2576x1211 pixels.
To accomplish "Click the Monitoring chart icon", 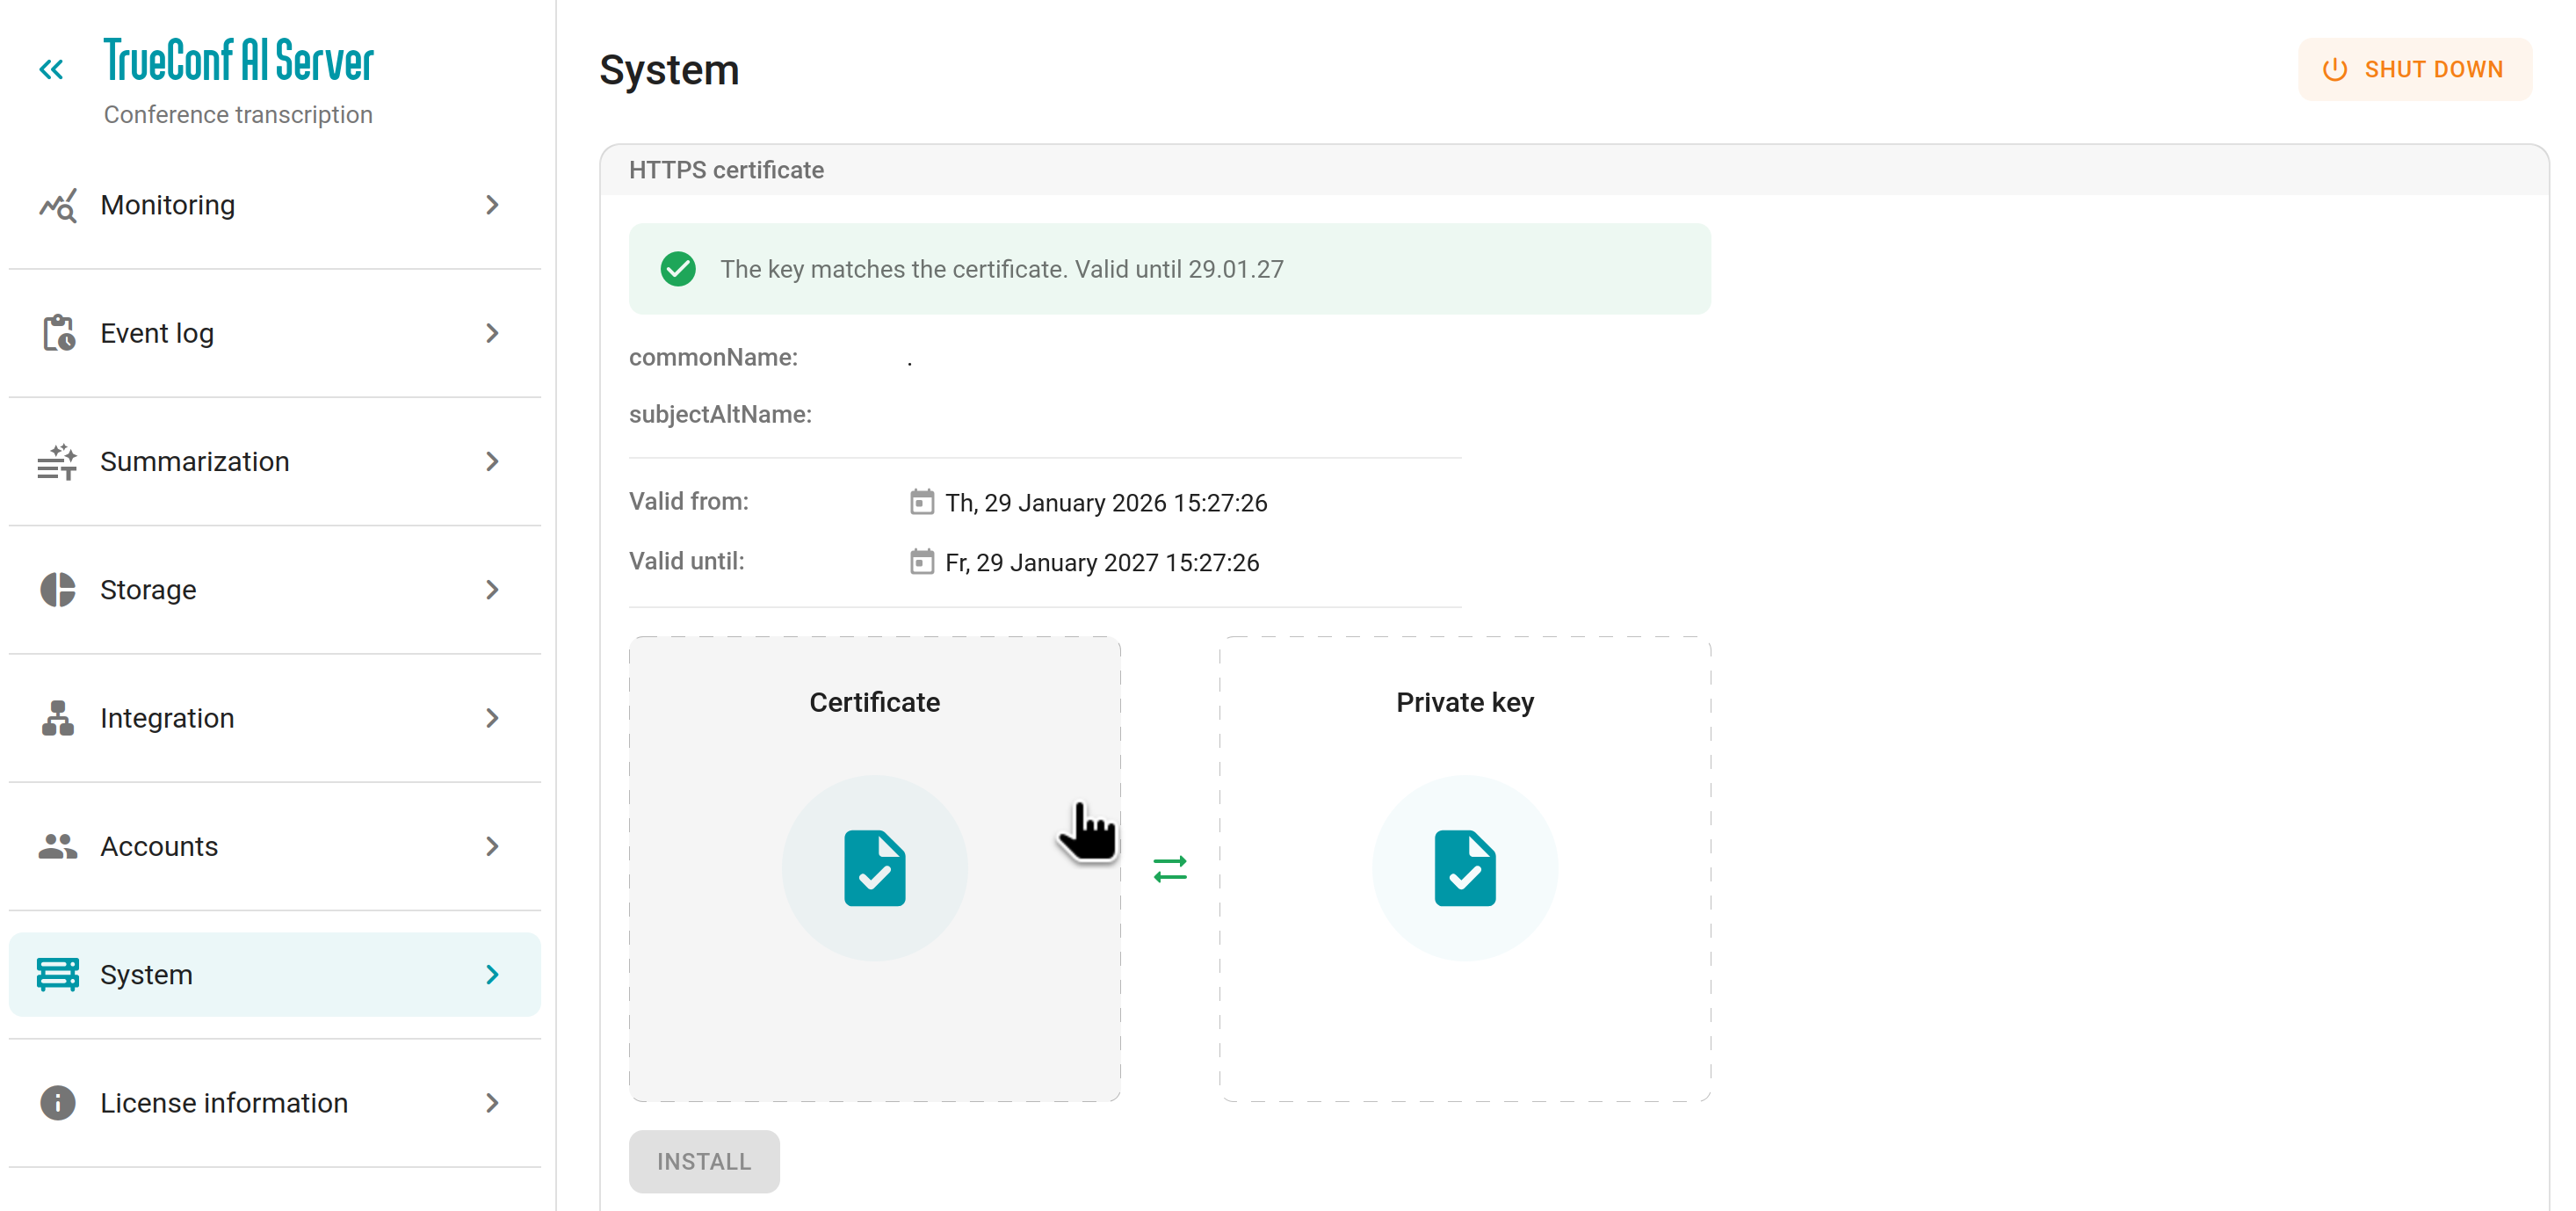I will 57,205.
